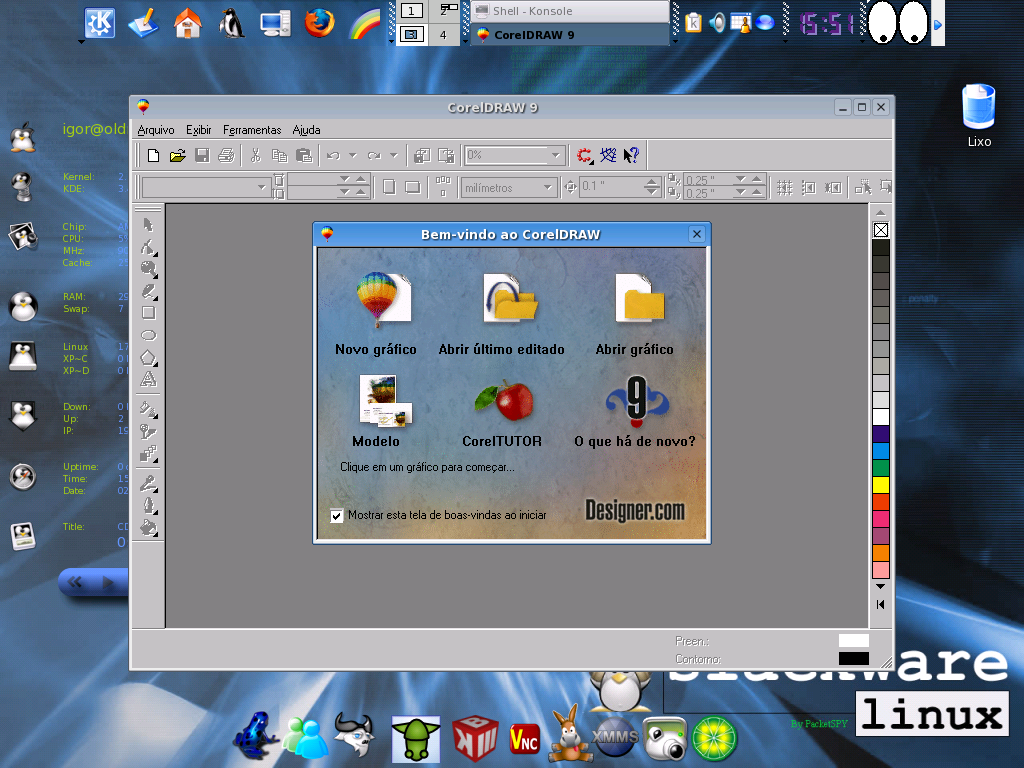1024x768 pixels.
Task: Click the Import toolbar icon
Action: [x=422, y=155]
